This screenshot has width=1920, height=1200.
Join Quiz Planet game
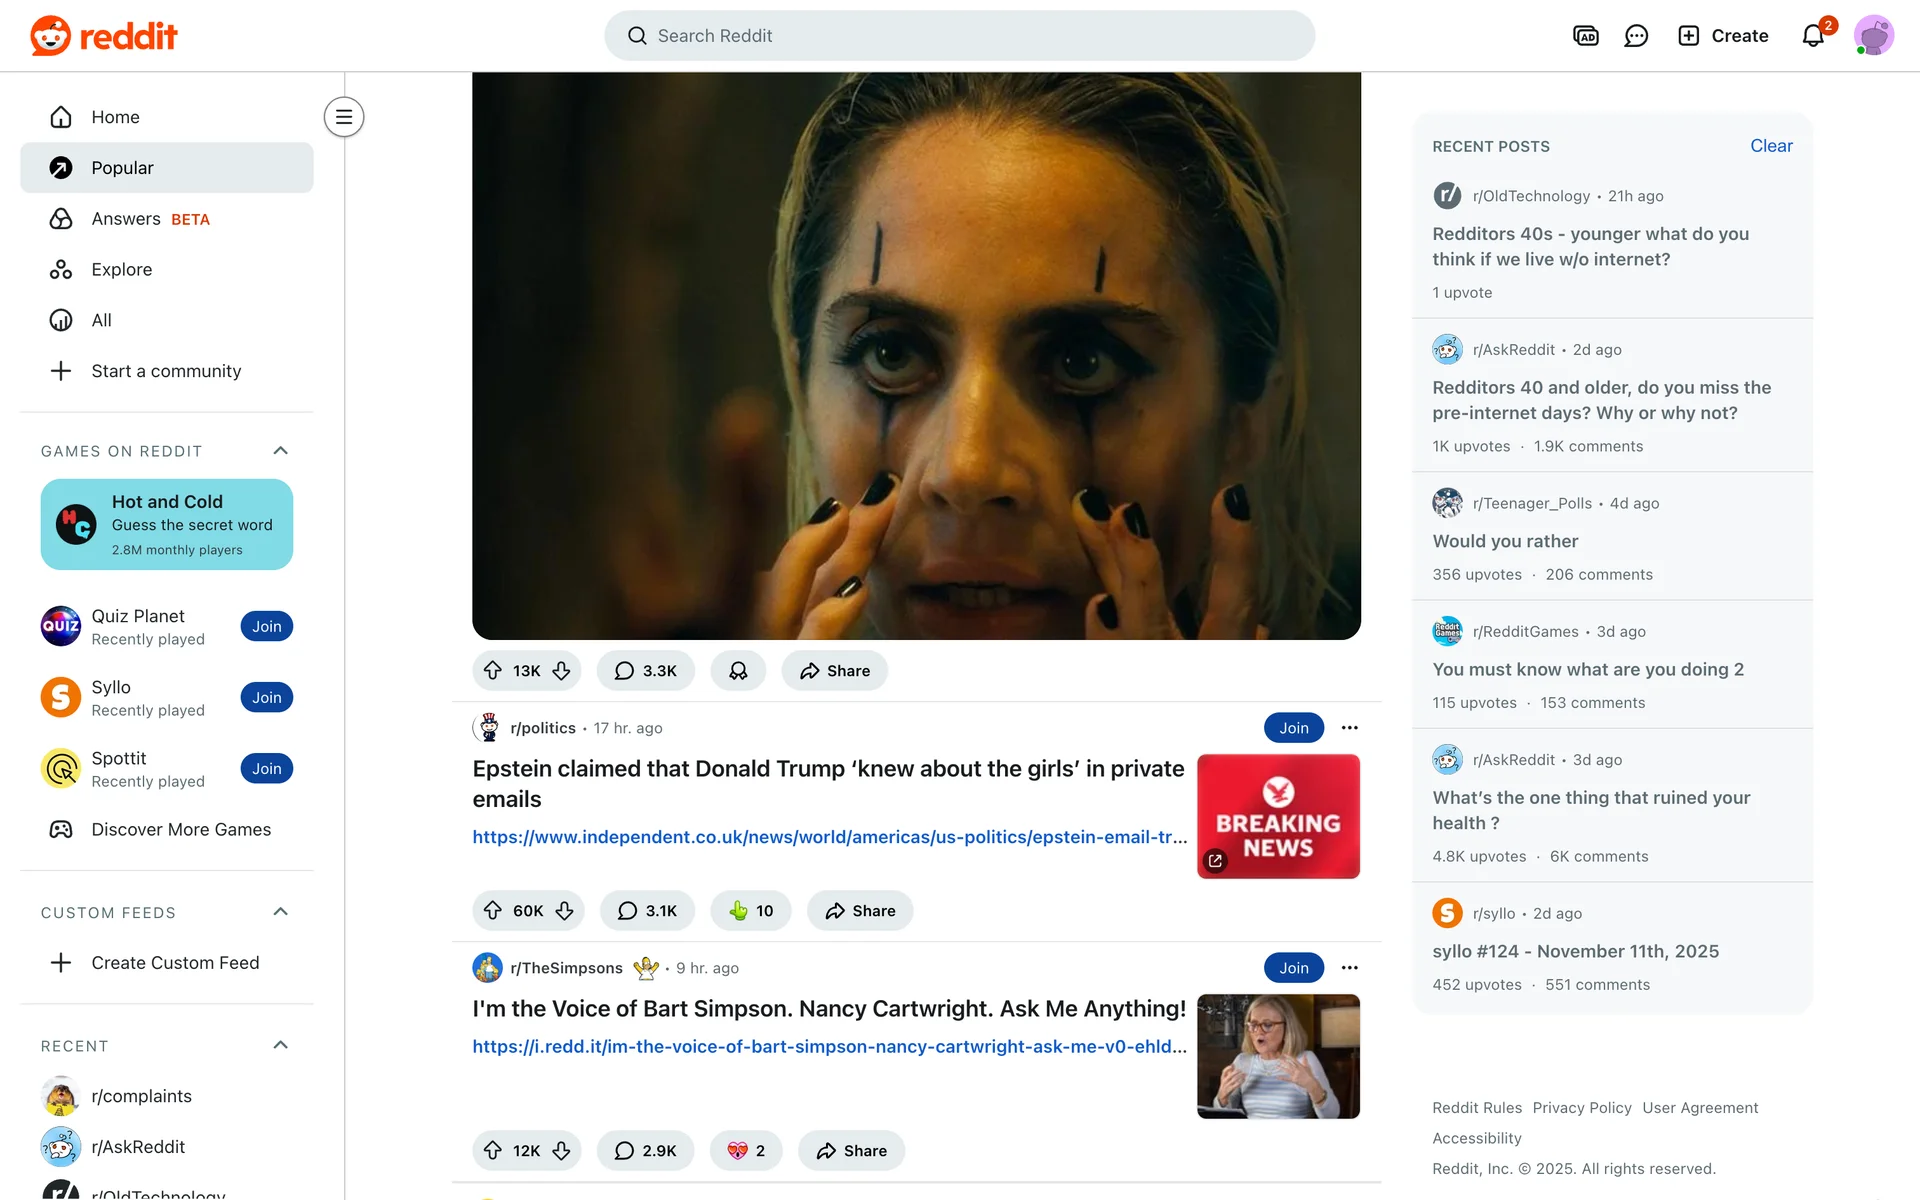click(x=266, y=626)
